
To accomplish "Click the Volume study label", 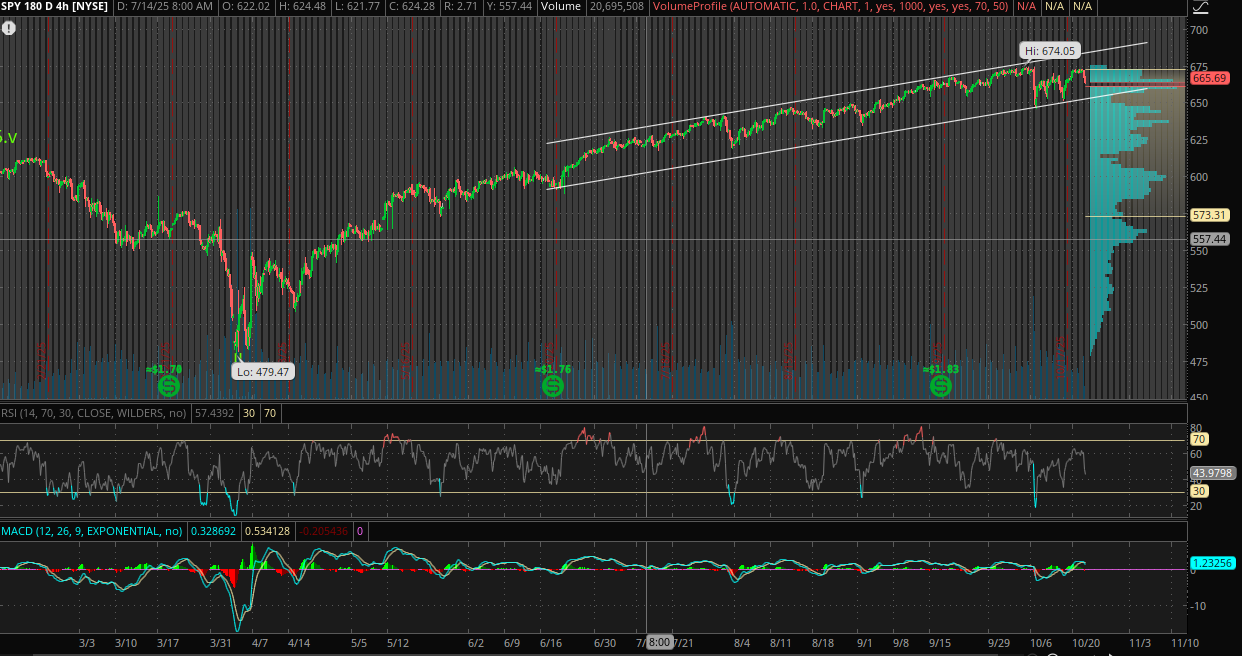I will click(564, 7).
